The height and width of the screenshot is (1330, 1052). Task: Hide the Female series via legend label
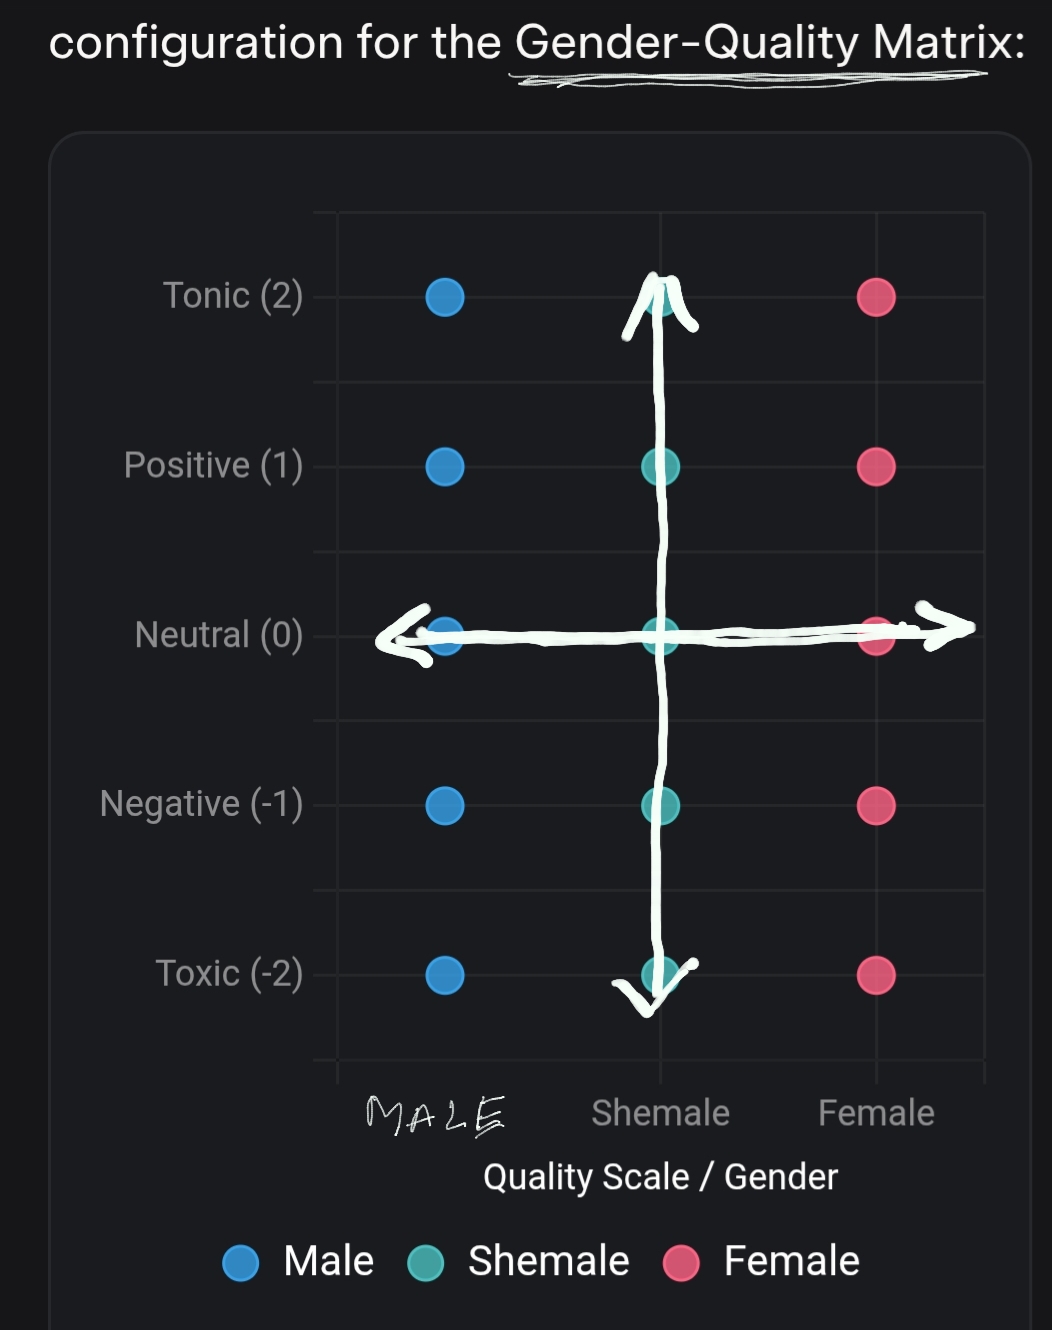click(791, 1261)
